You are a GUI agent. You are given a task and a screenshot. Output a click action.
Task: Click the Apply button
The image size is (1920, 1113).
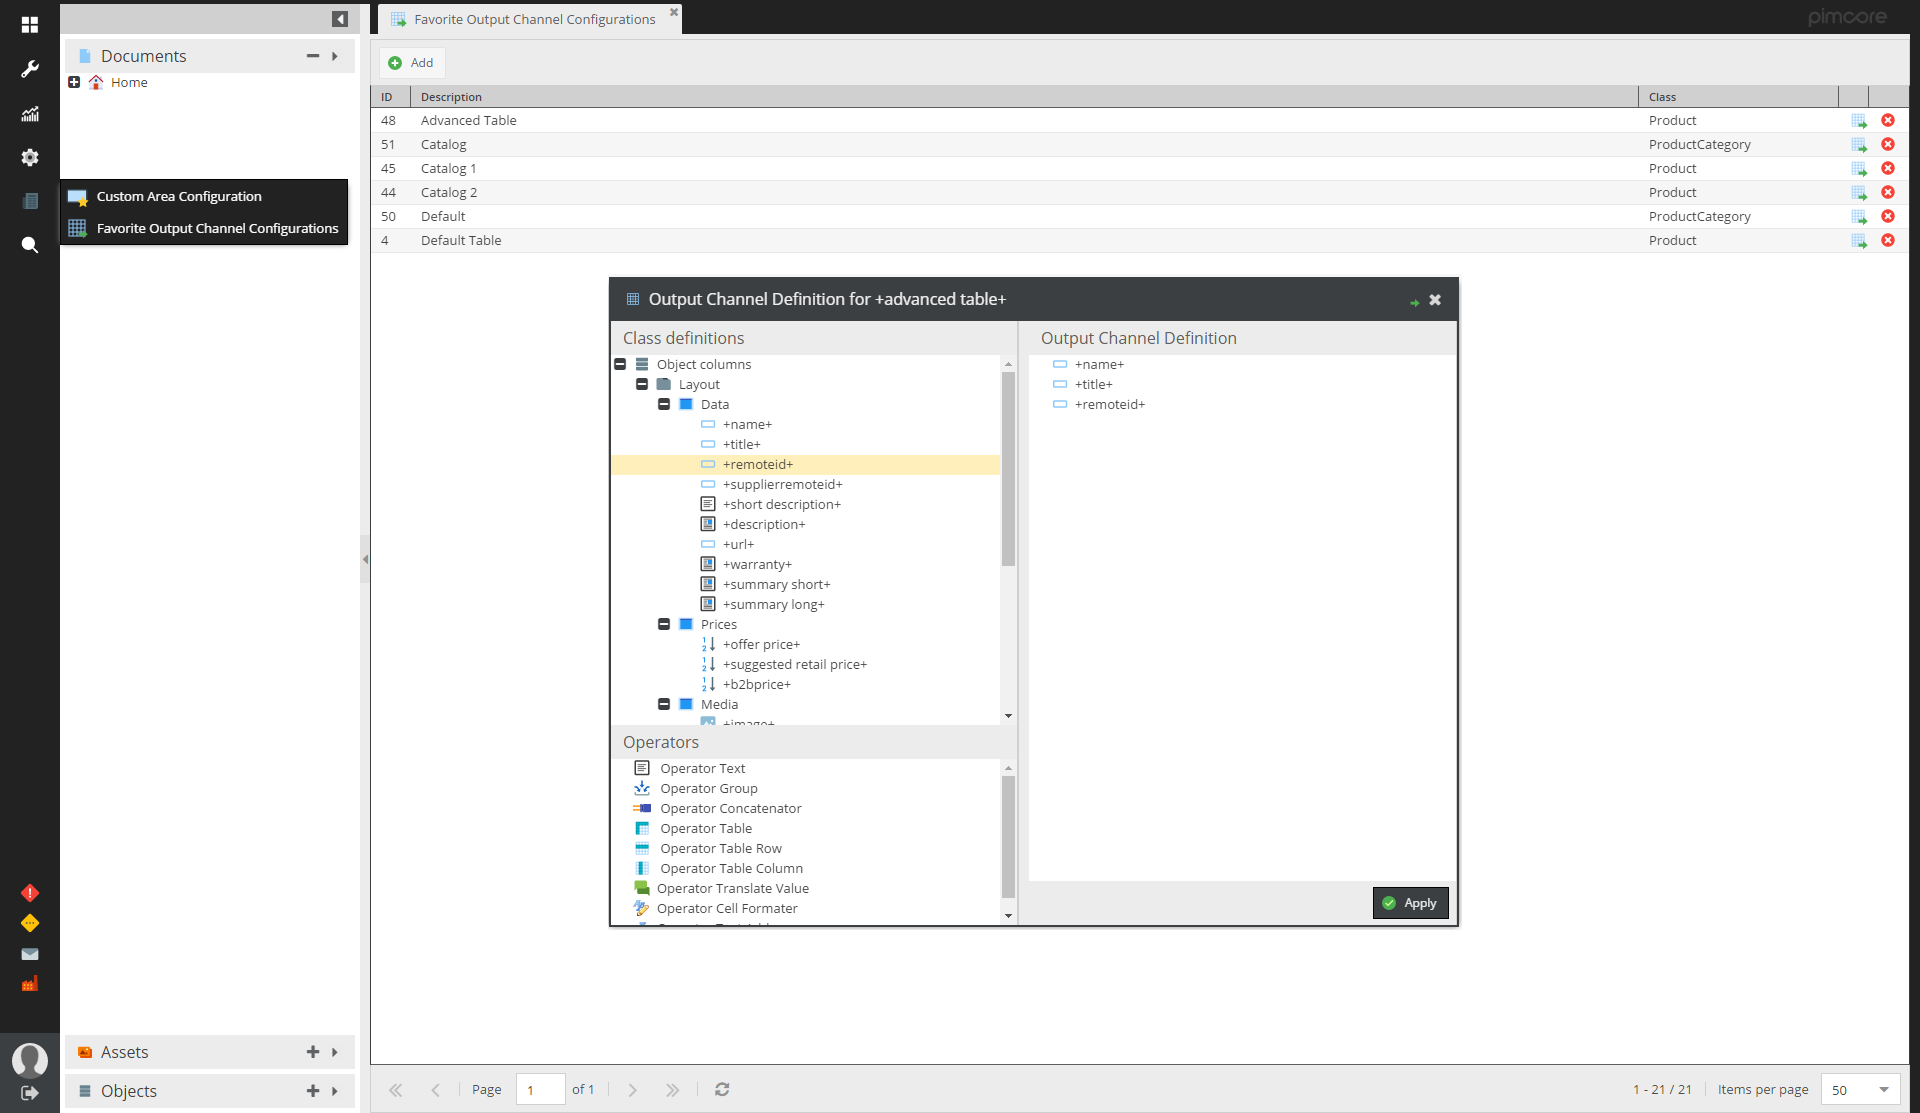(1410, 903)
